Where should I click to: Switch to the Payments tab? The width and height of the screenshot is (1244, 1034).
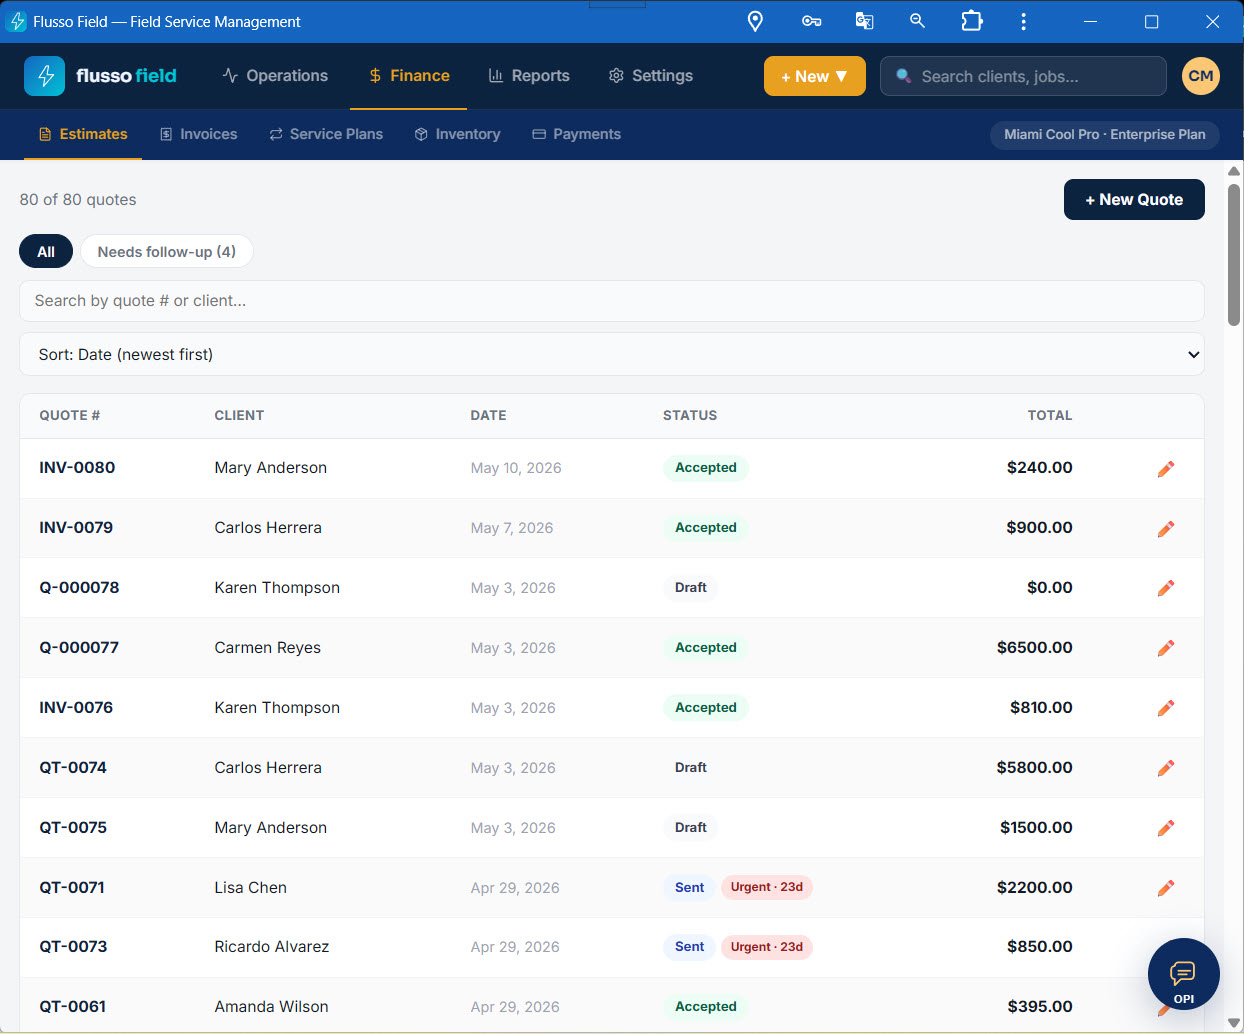[576, 134]
